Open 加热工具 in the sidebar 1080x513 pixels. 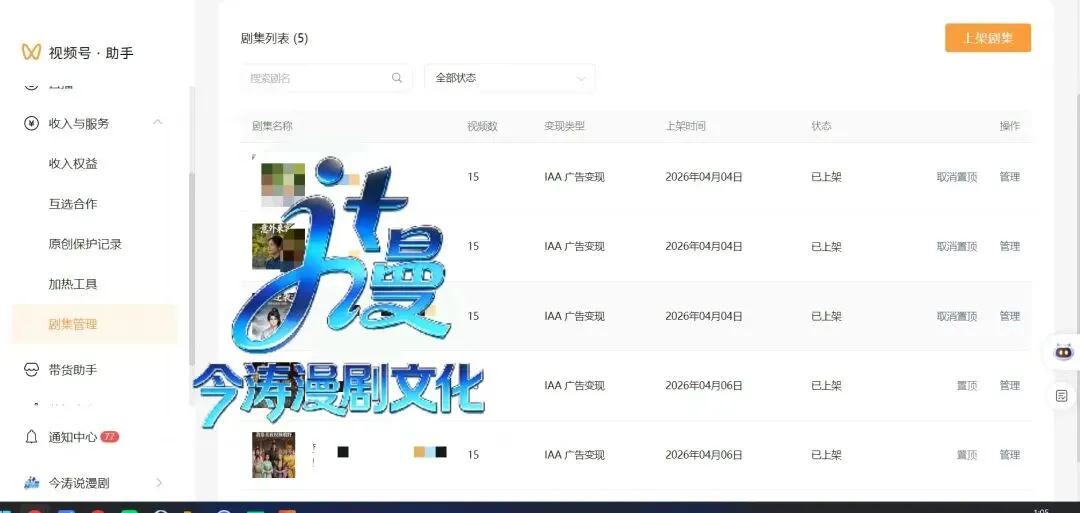pos(73,284)
